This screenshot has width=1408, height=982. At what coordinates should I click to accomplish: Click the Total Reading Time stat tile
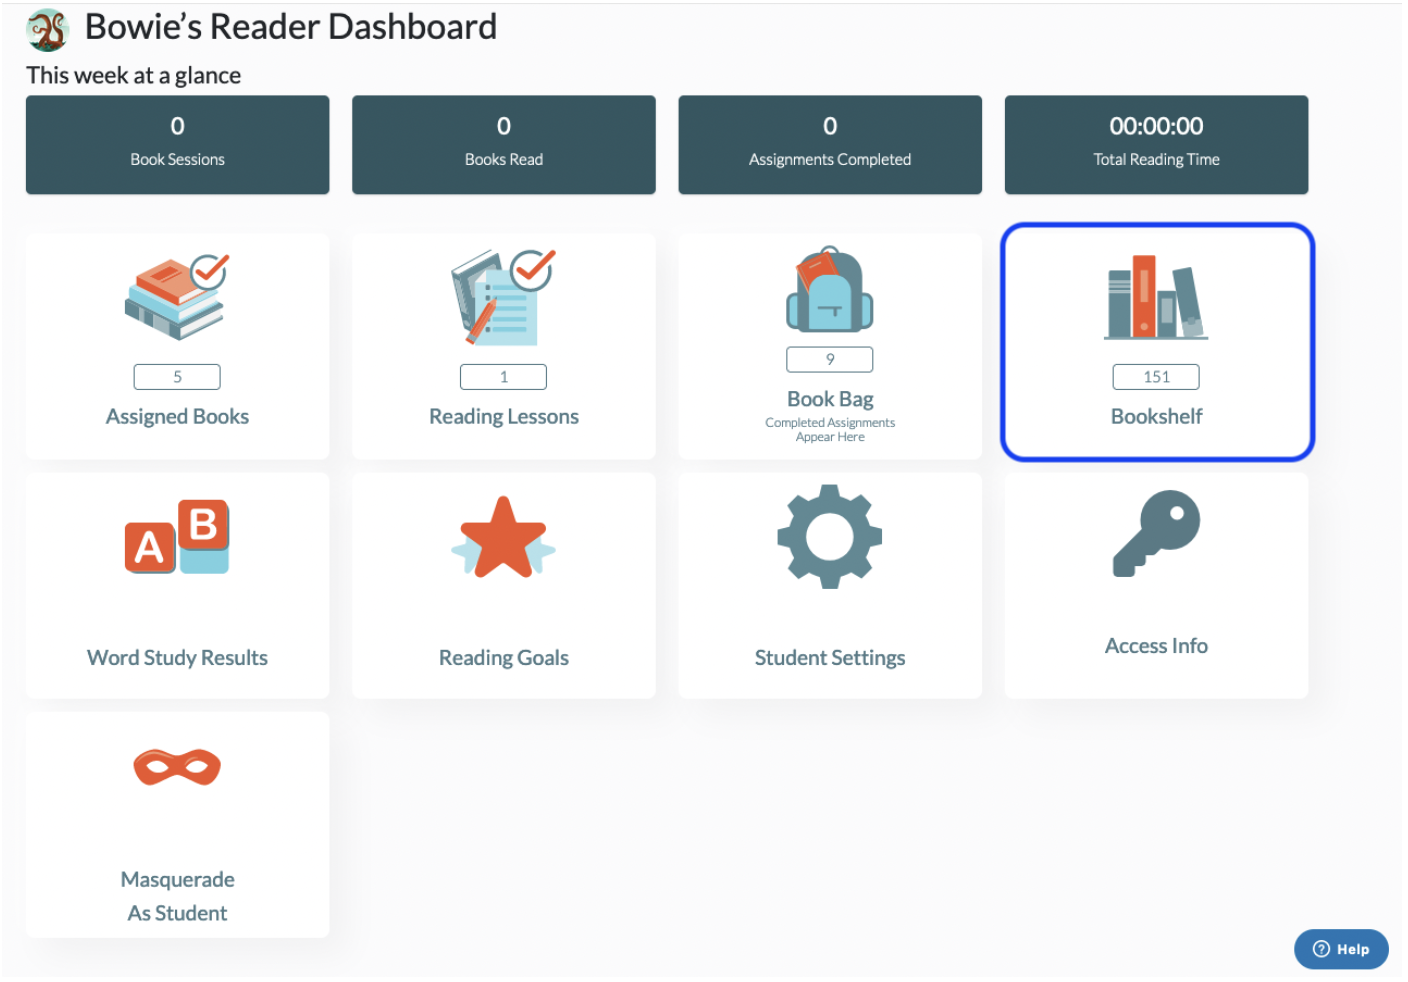[1156, 145]
